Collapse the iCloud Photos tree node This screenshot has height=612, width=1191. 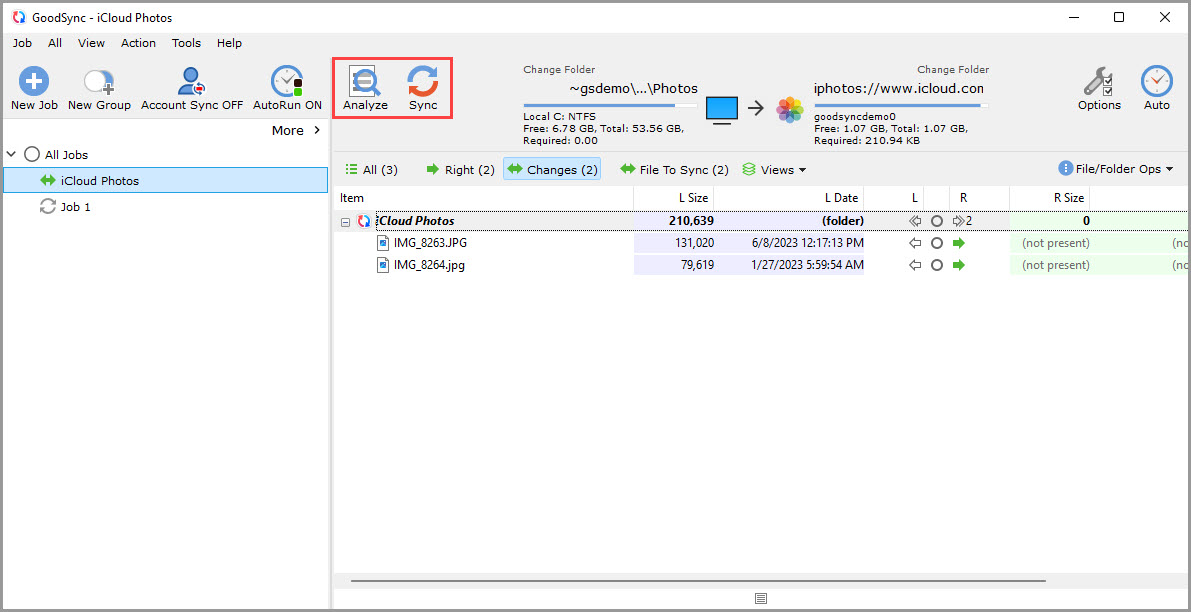[344, 220]
